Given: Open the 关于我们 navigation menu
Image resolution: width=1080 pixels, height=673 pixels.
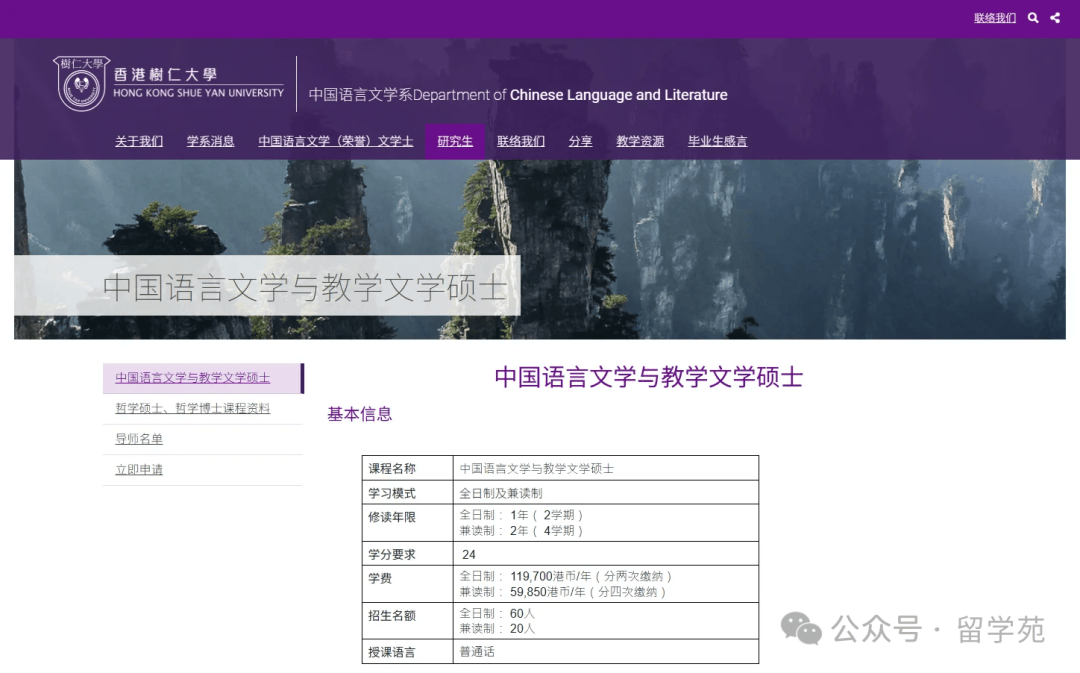Looking at the screenshot, I should 139,141.
